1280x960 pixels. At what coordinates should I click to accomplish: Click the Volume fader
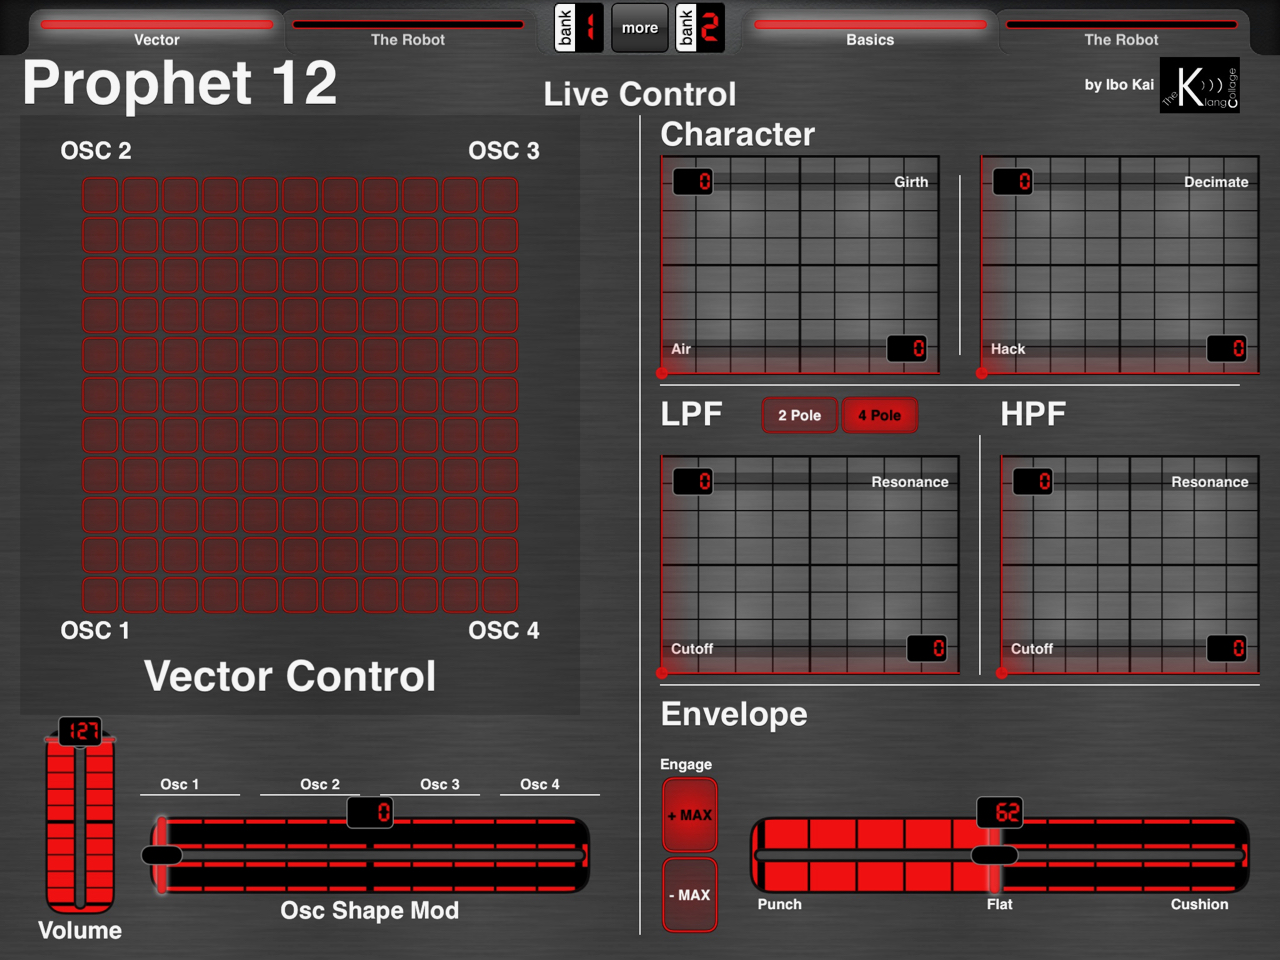(80, 825)
